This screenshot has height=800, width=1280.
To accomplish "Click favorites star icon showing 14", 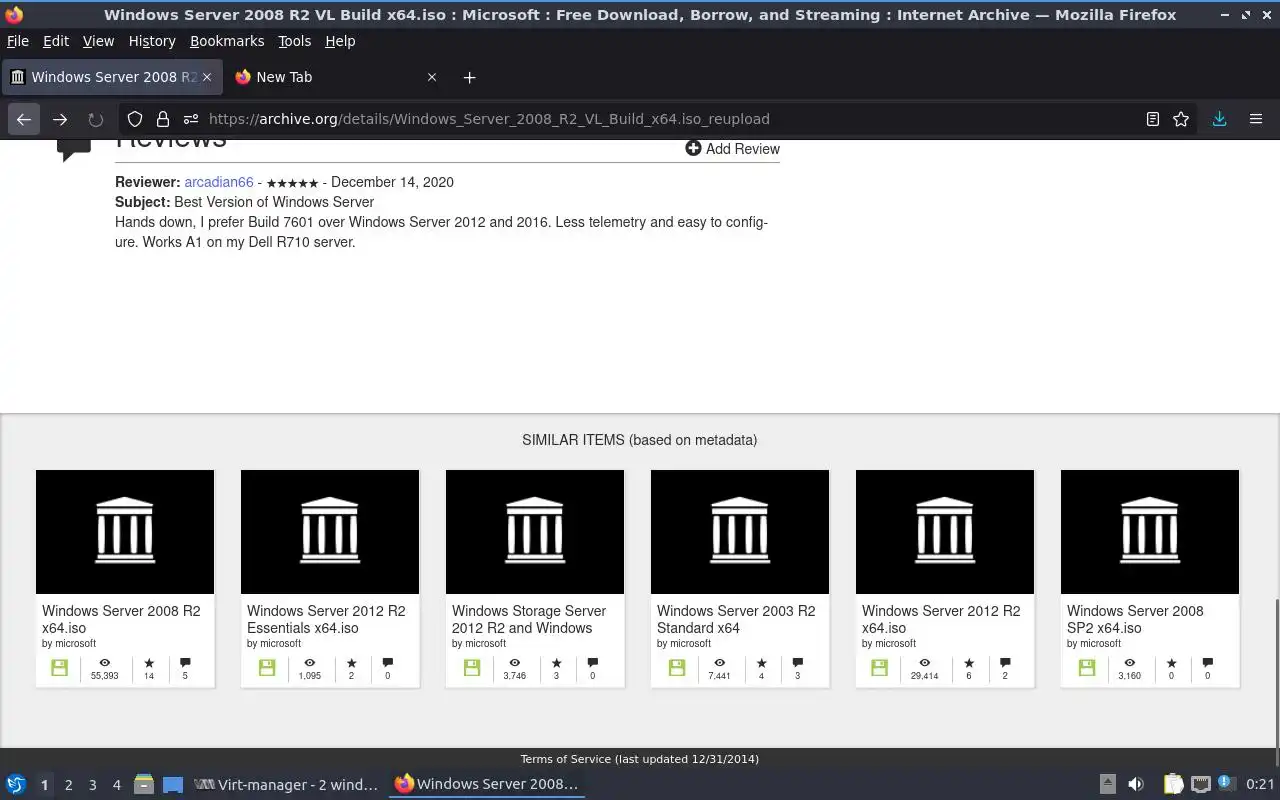I will [x=149, y=663].
